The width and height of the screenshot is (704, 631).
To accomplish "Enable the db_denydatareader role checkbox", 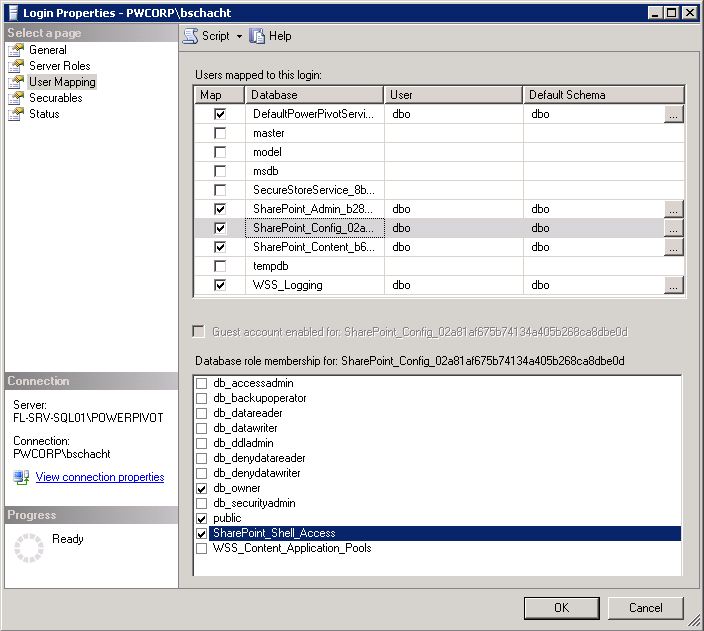I will point(202,458).
